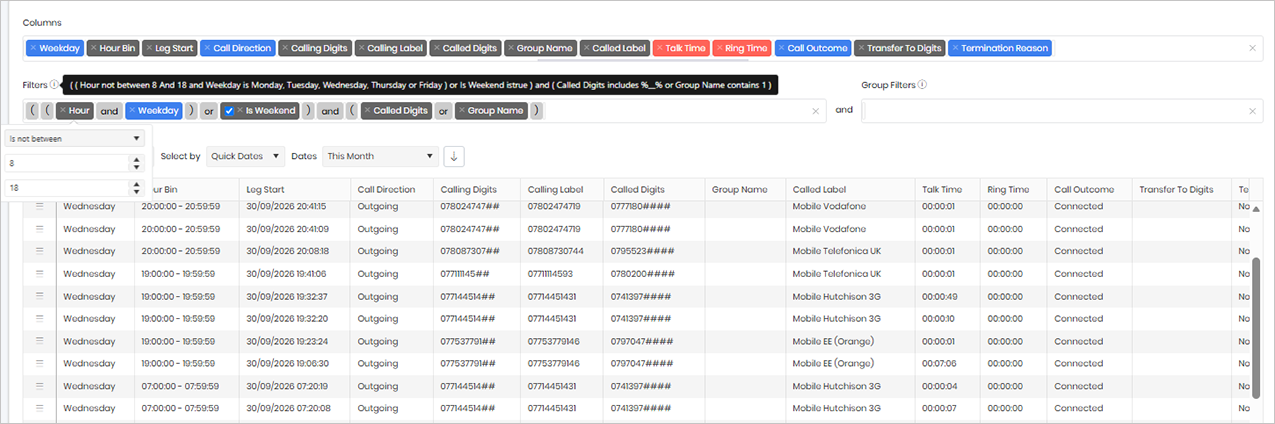Open the Quick Dates dropdown
1275x424 pixels.
(x=245, y=156)
